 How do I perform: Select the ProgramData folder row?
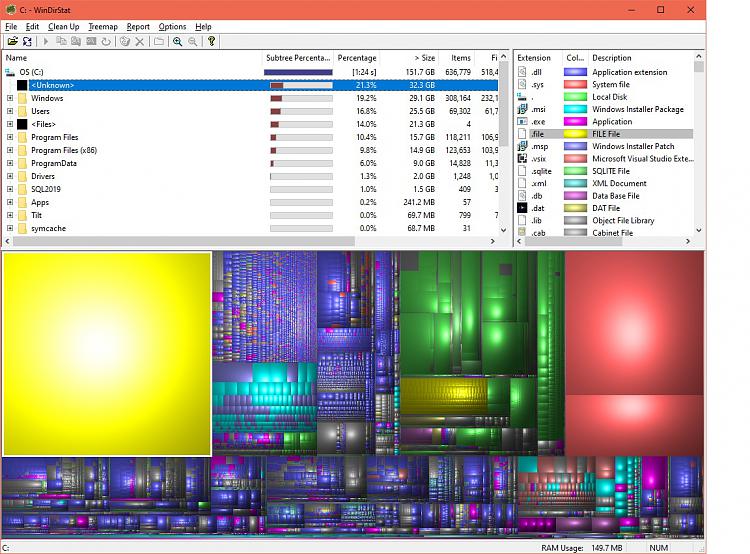pos(54,163)
